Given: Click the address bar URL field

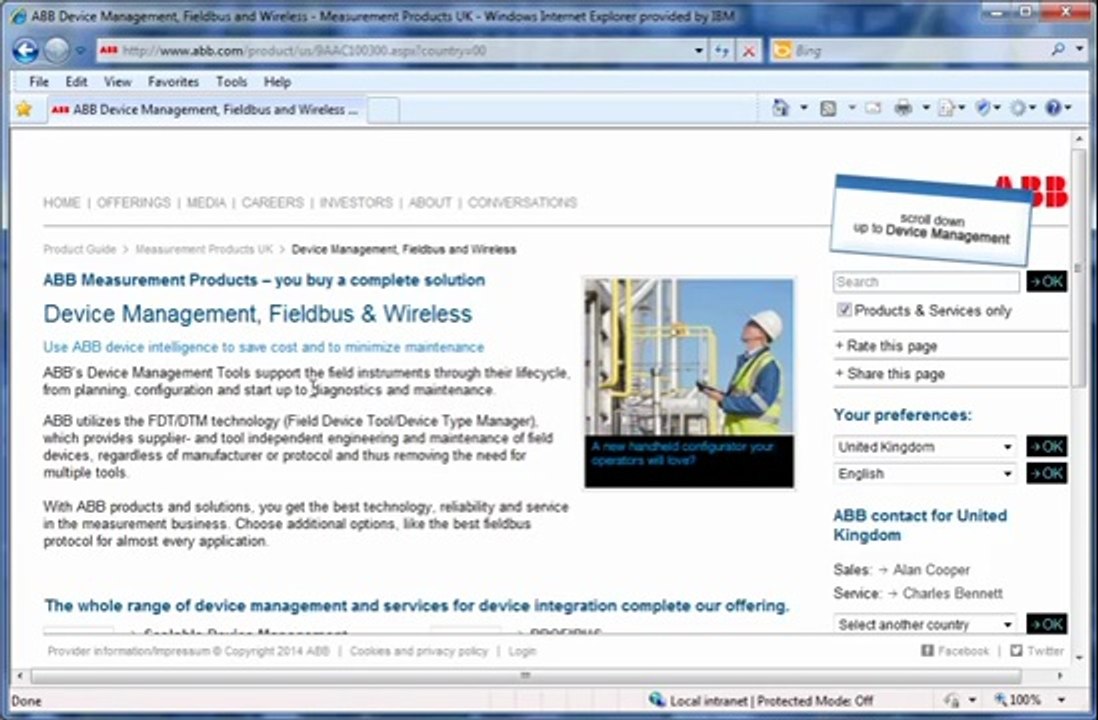Looking at the screenshot, I should tap(403, 50).
